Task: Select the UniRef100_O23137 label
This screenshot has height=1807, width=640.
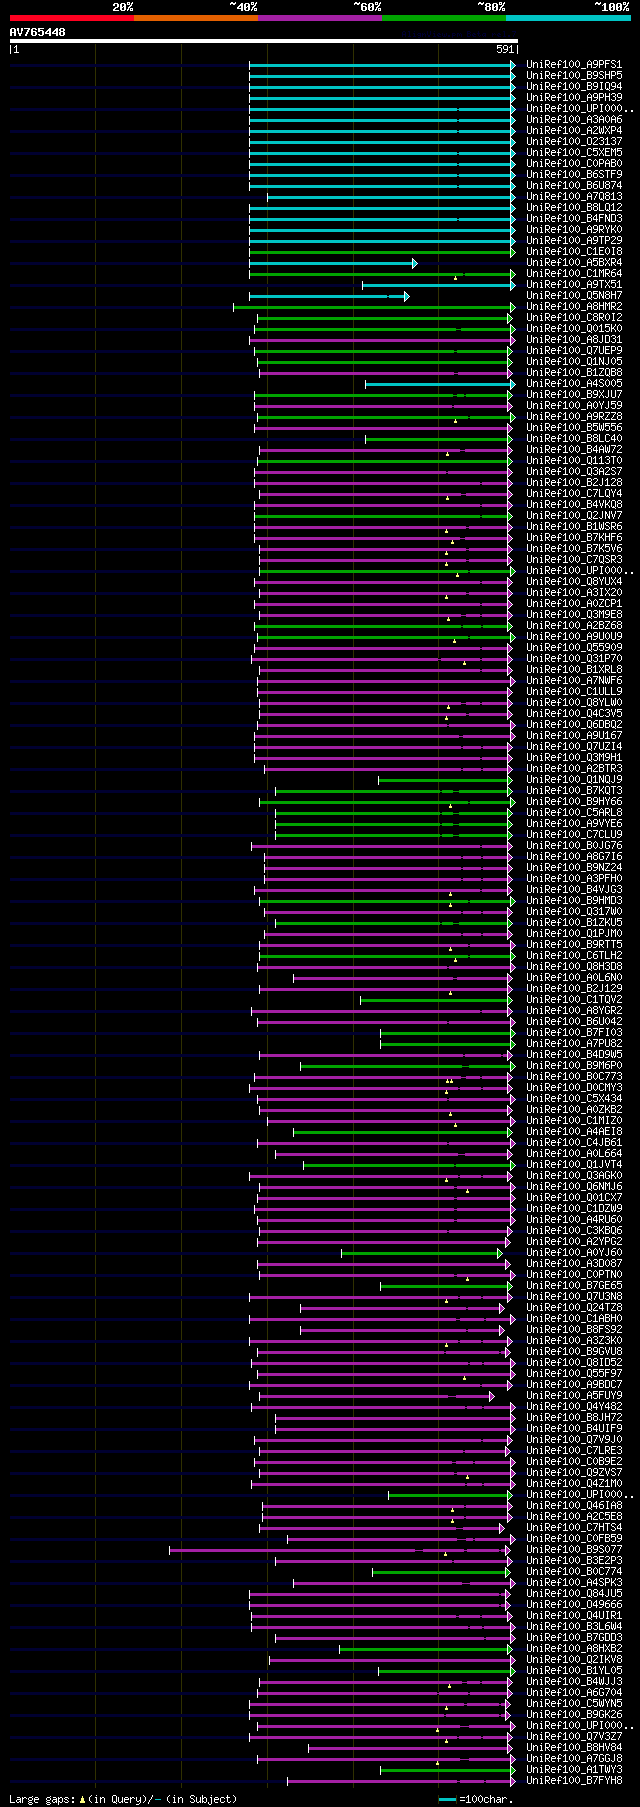Action: point(574,141)
